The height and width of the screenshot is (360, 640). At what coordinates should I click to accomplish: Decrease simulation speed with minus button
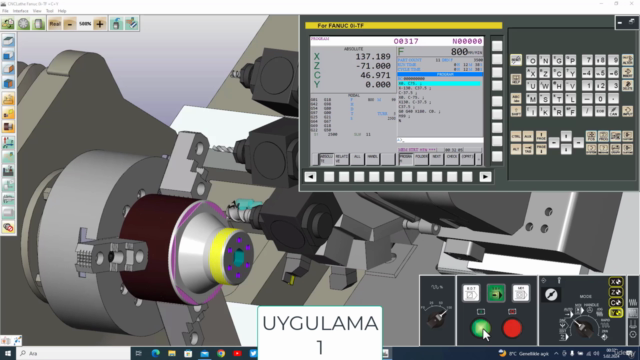tap(70, 24)
